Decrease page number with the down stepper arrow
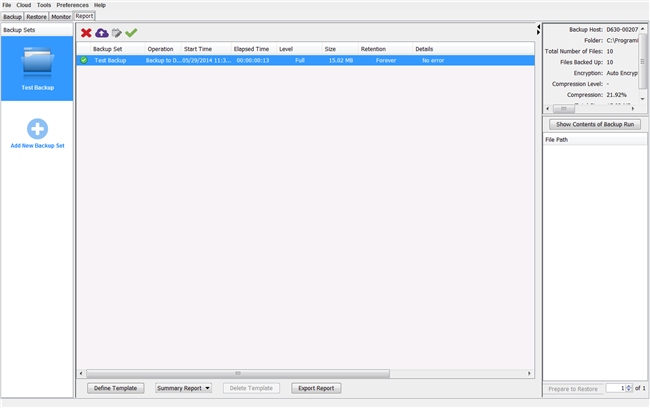650x408 pixels. click(x=629, y=390)
